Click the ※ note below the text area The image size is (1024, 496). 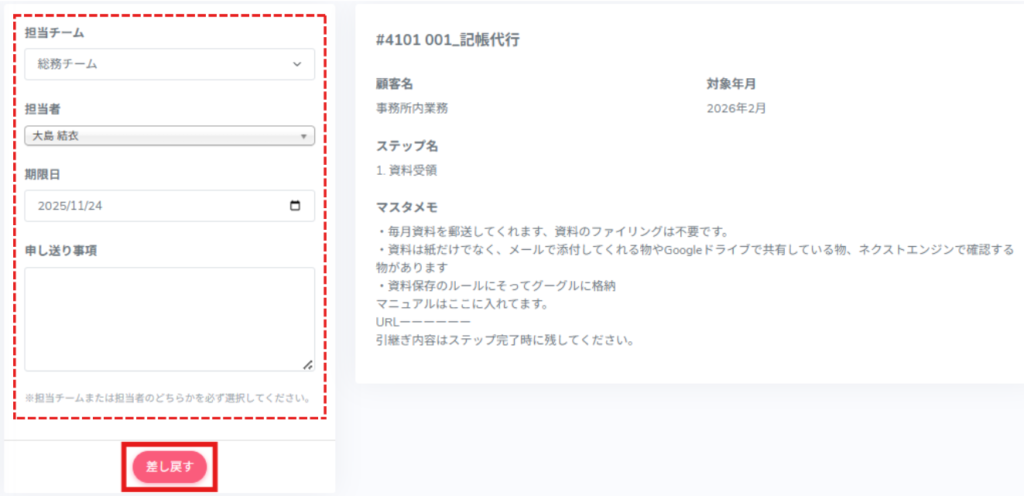(167, 398)
